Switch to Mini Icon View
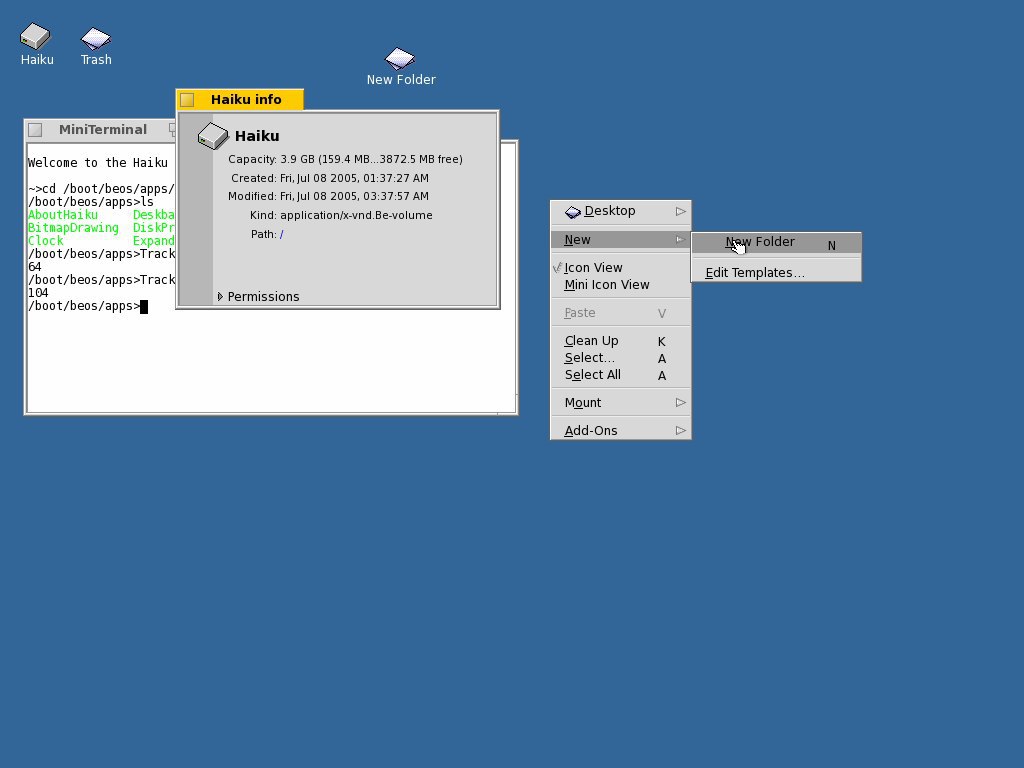Viewport: 1024px width, 768px height. (620, 285)
